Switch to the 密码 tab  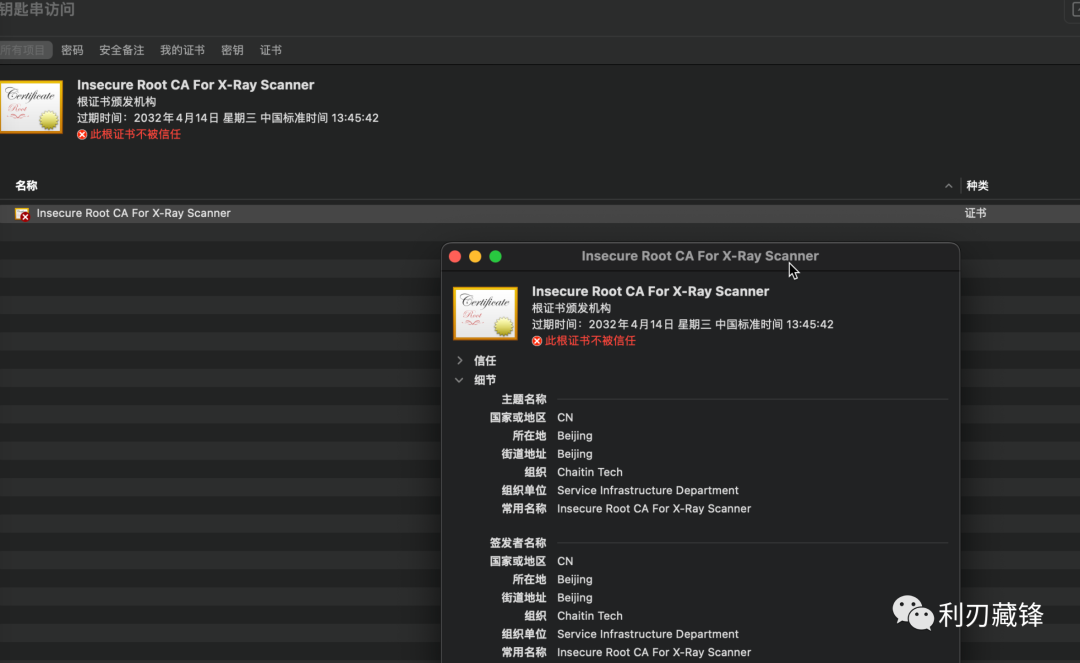(x=72, y=50)
